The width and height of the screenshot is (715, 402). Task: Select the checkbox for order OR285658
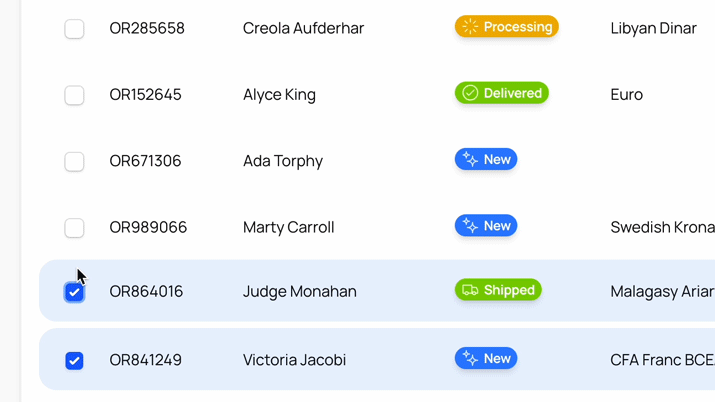click(74, 29)
